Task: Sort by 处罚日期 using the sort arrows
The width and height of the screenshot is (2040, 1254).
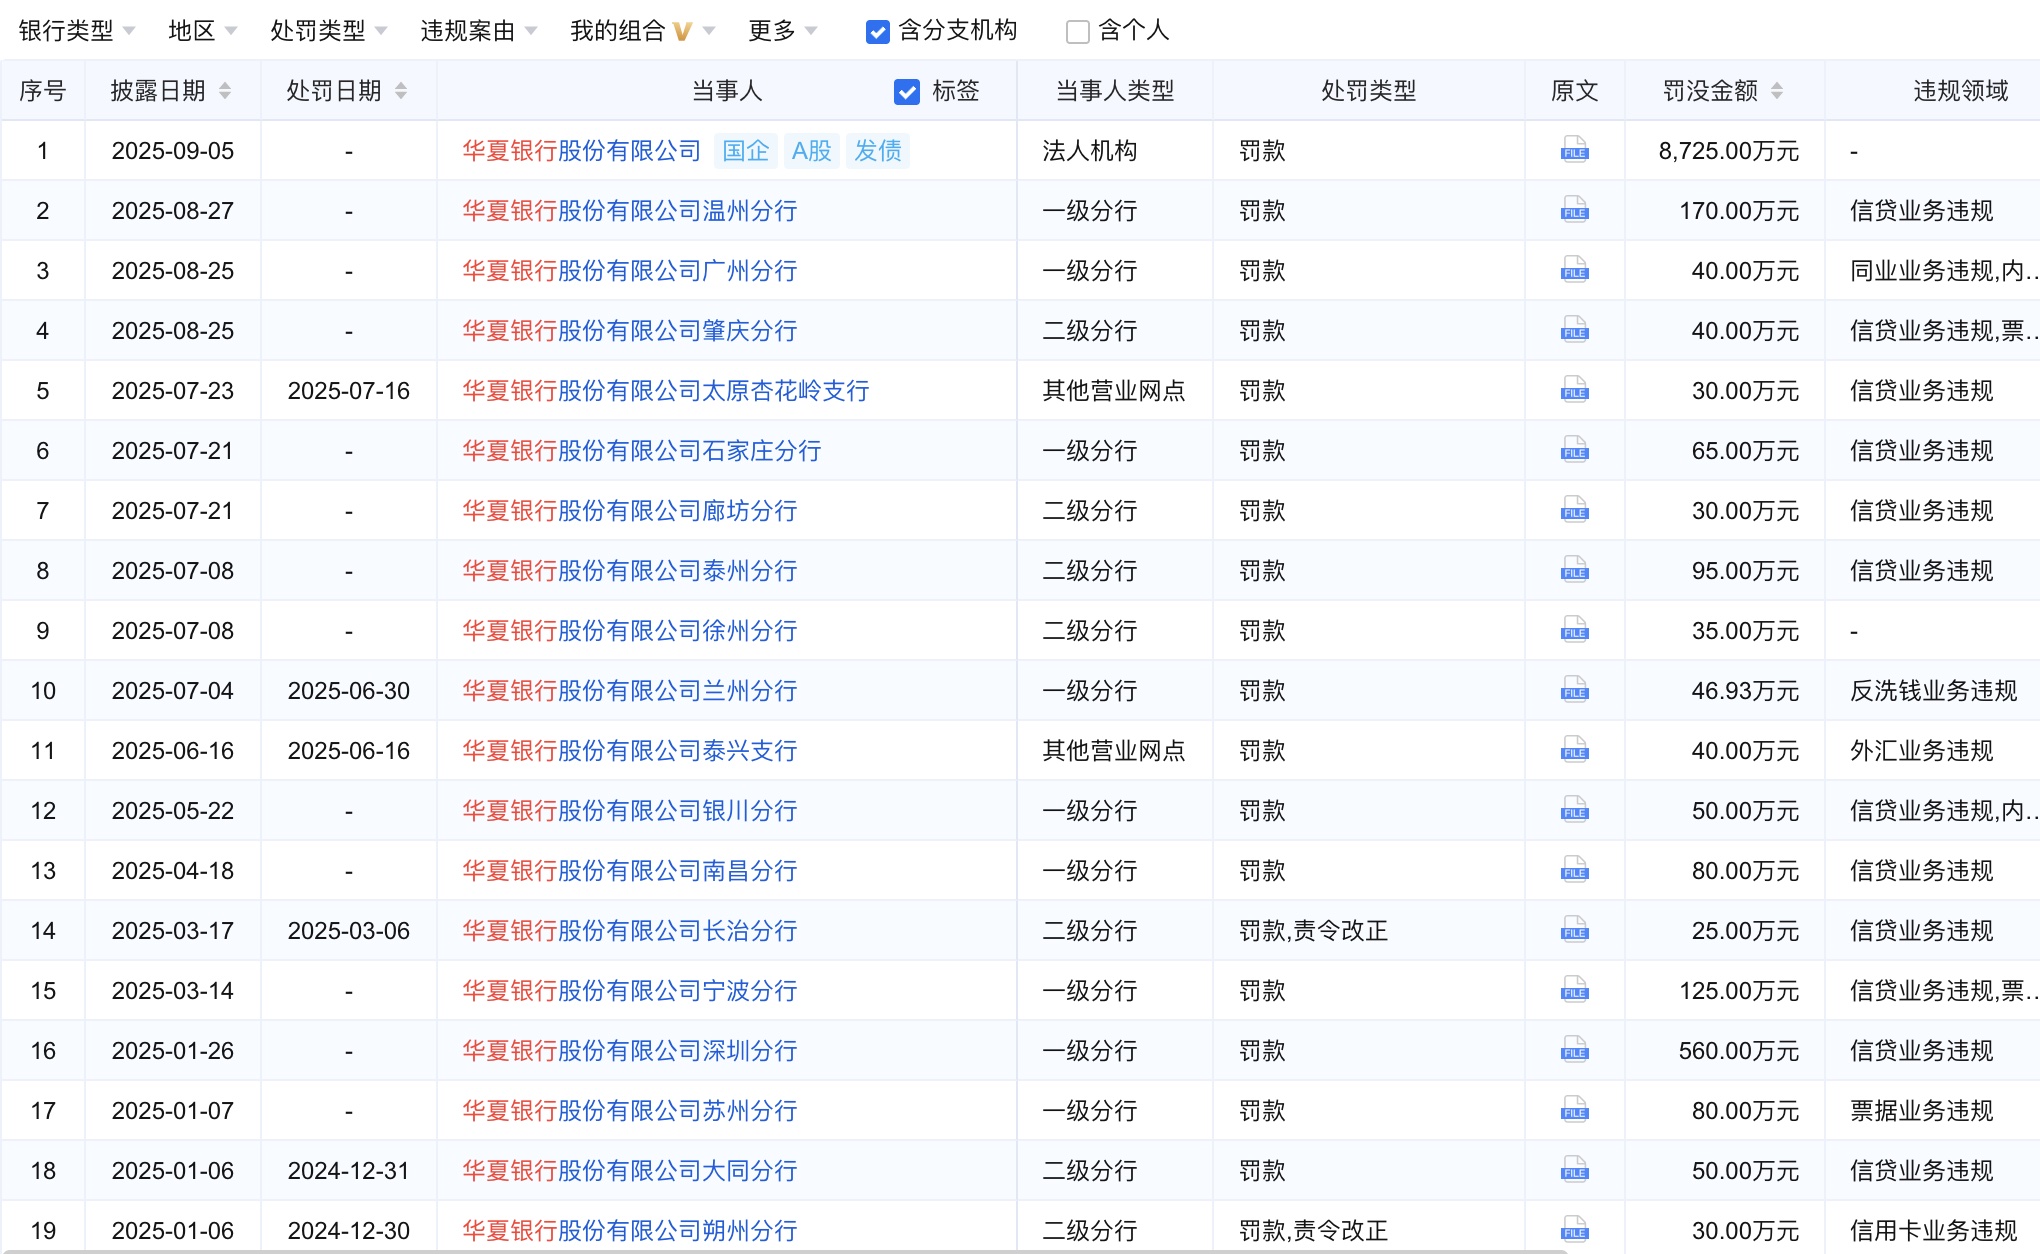Action: click(401, 91)
